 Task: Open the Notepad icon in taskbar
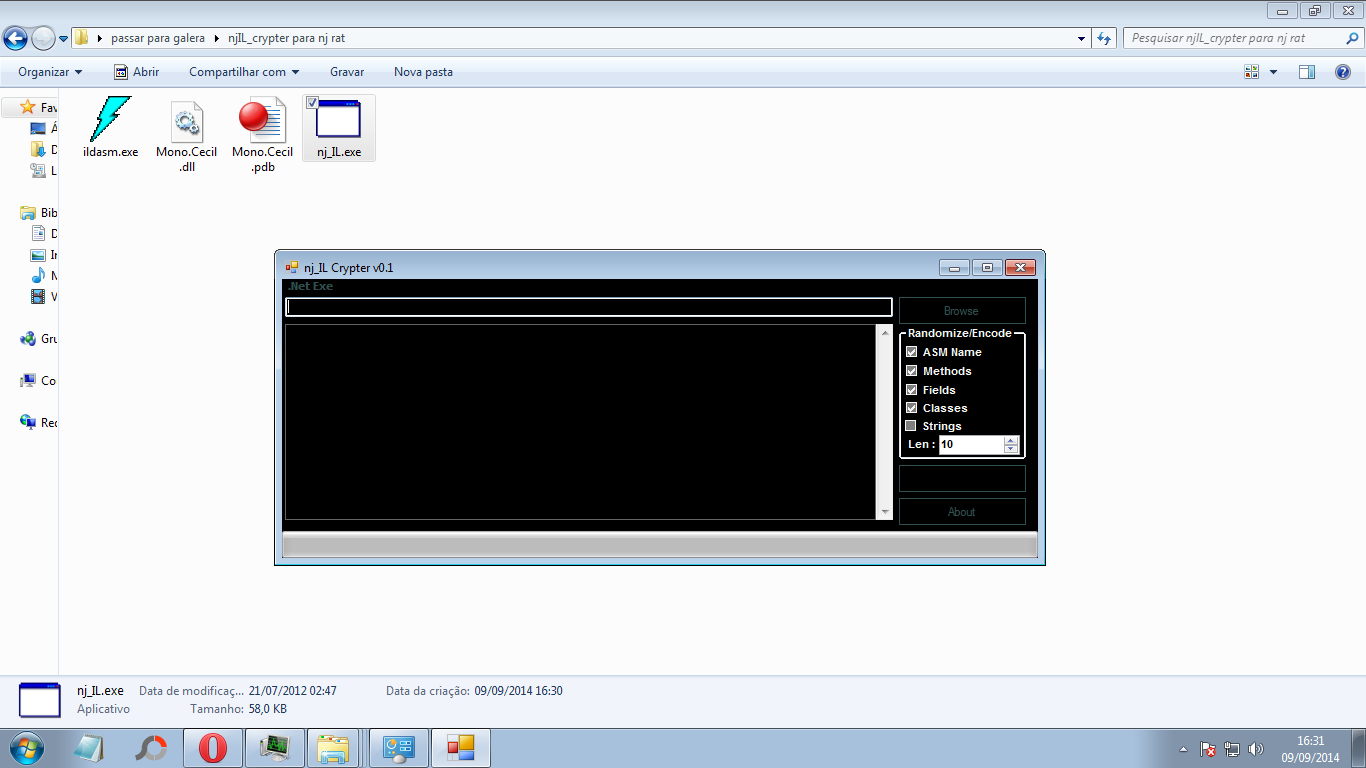click(x=89, y=748)
